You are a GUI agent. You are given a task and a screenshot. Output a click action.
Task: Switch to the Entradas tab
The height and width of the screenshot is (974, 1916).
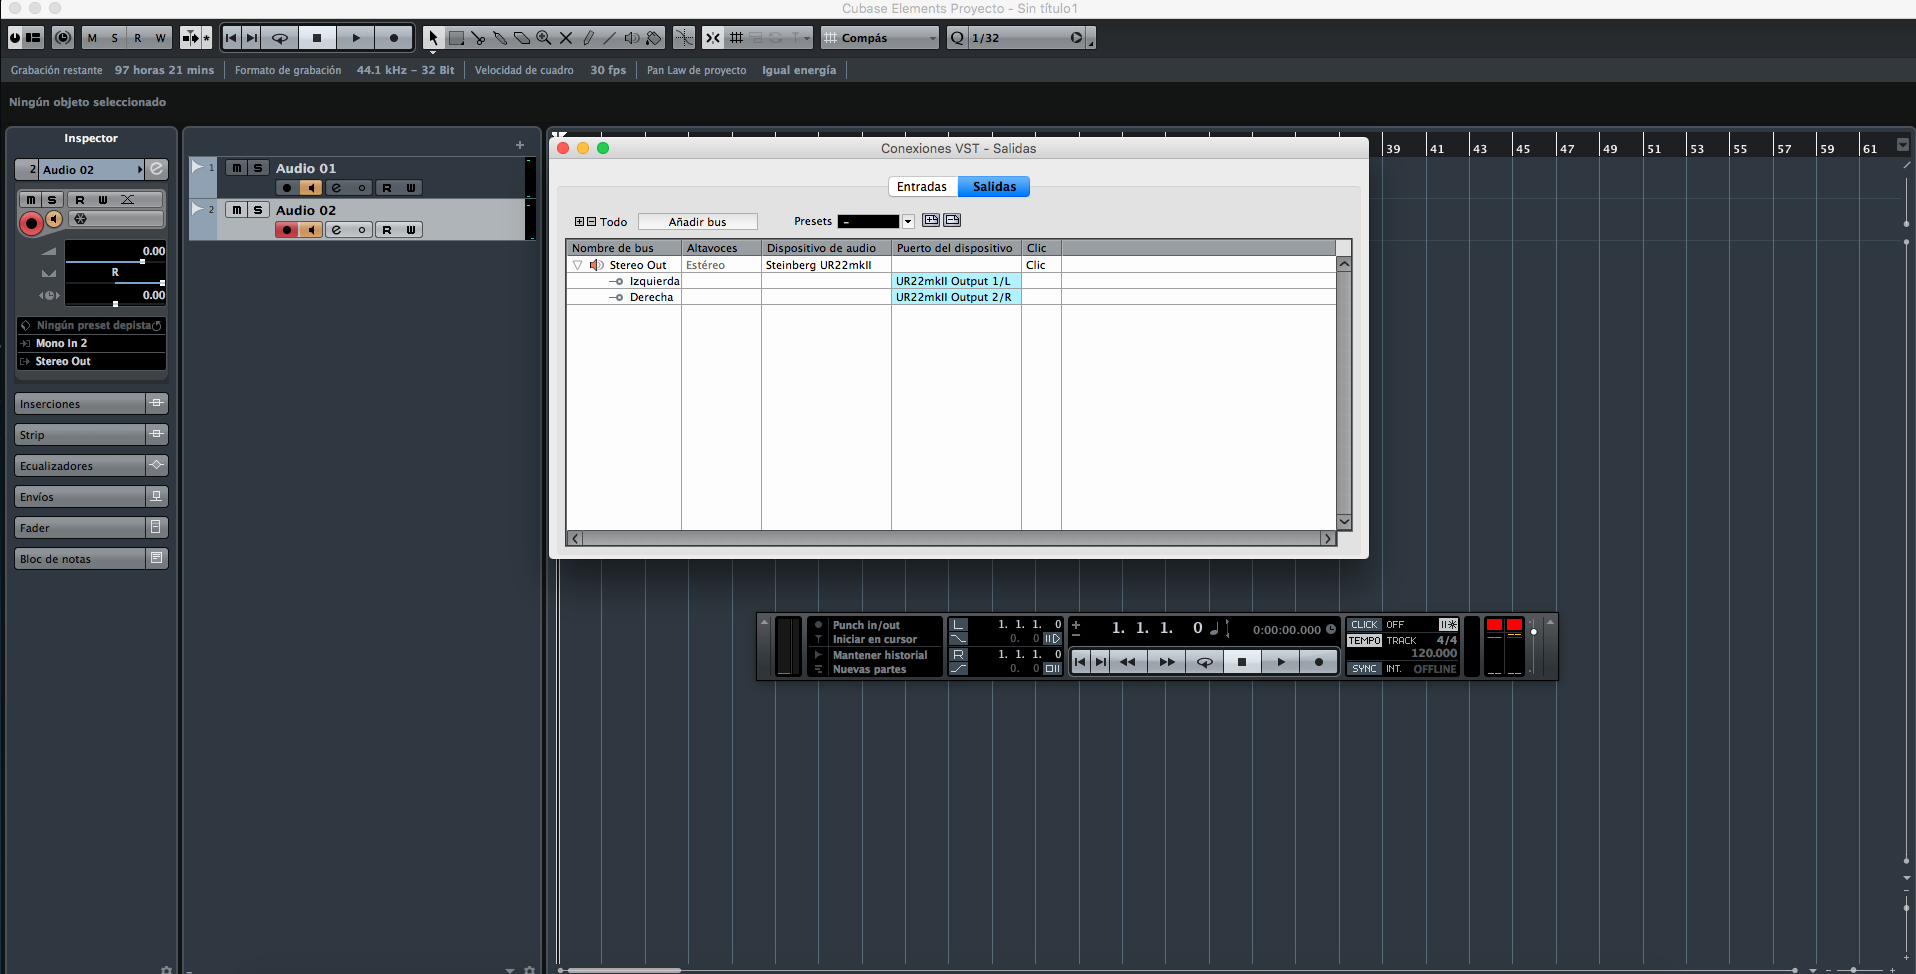pos(922,187)
